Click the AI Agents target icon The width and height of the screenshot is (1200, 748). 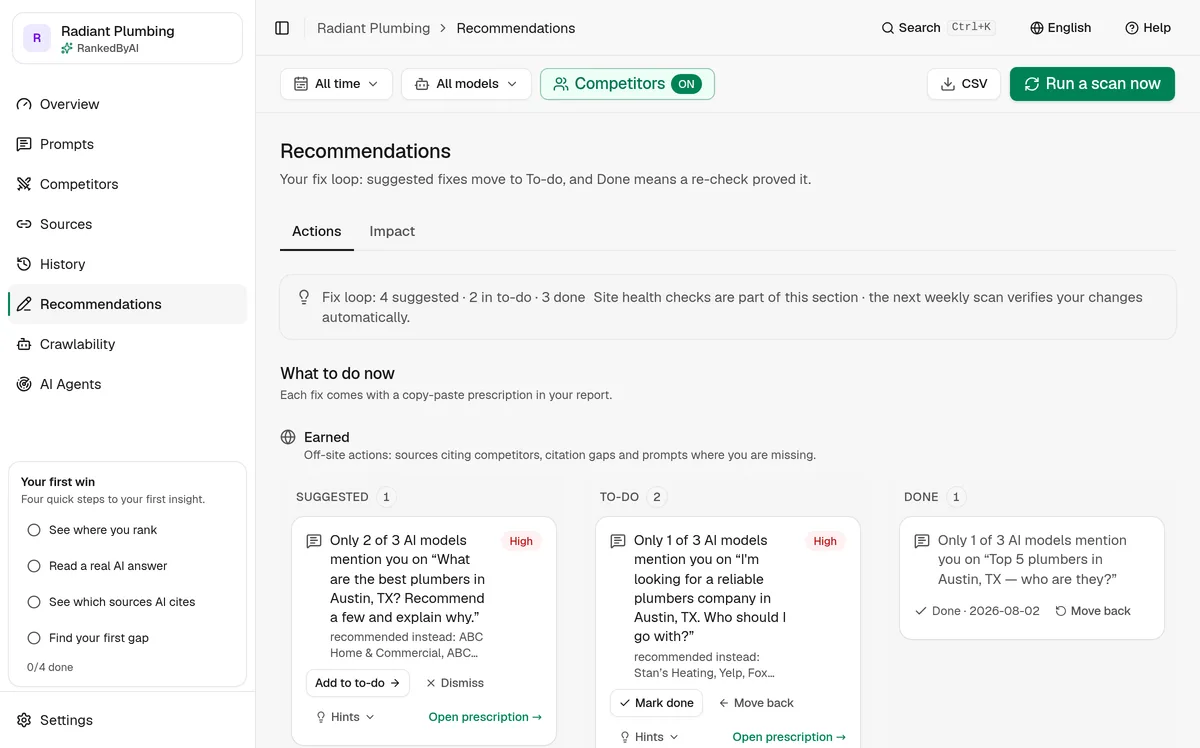(x=24, y=384)
